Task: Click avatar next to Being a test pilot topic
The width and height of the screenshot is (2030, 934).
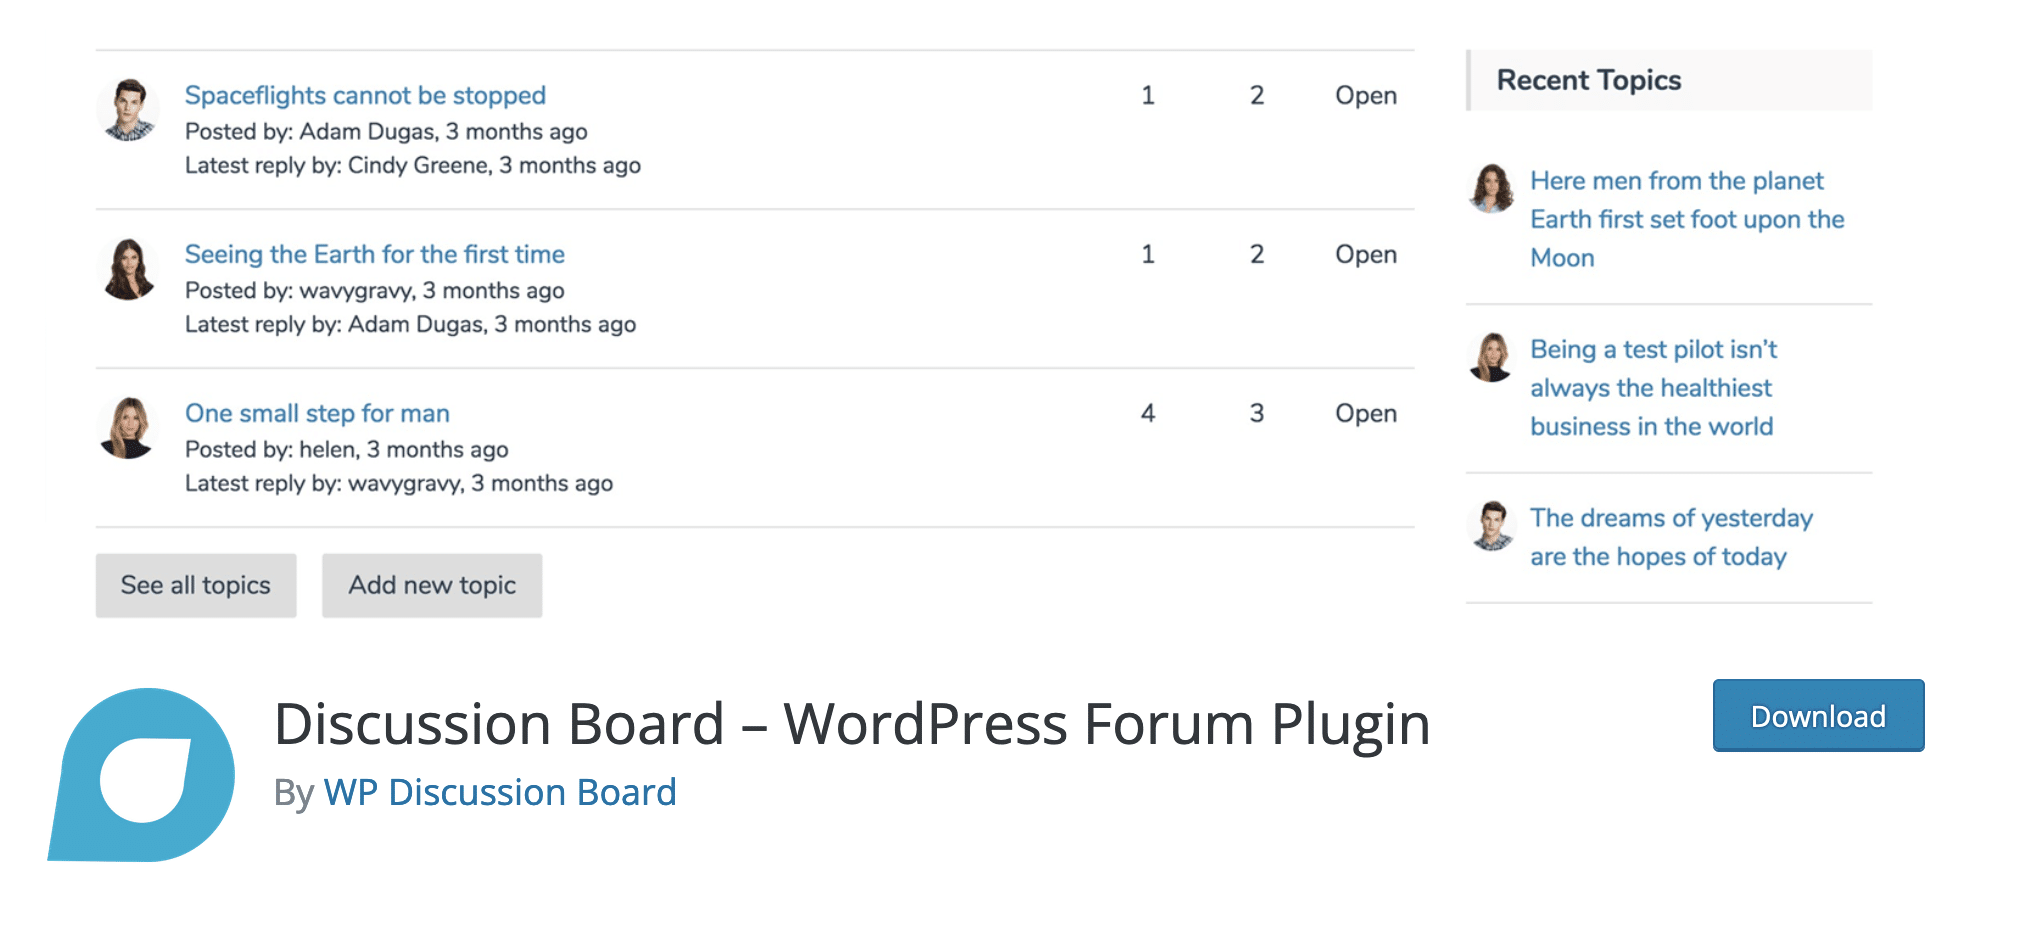Action: (1491, 357)
